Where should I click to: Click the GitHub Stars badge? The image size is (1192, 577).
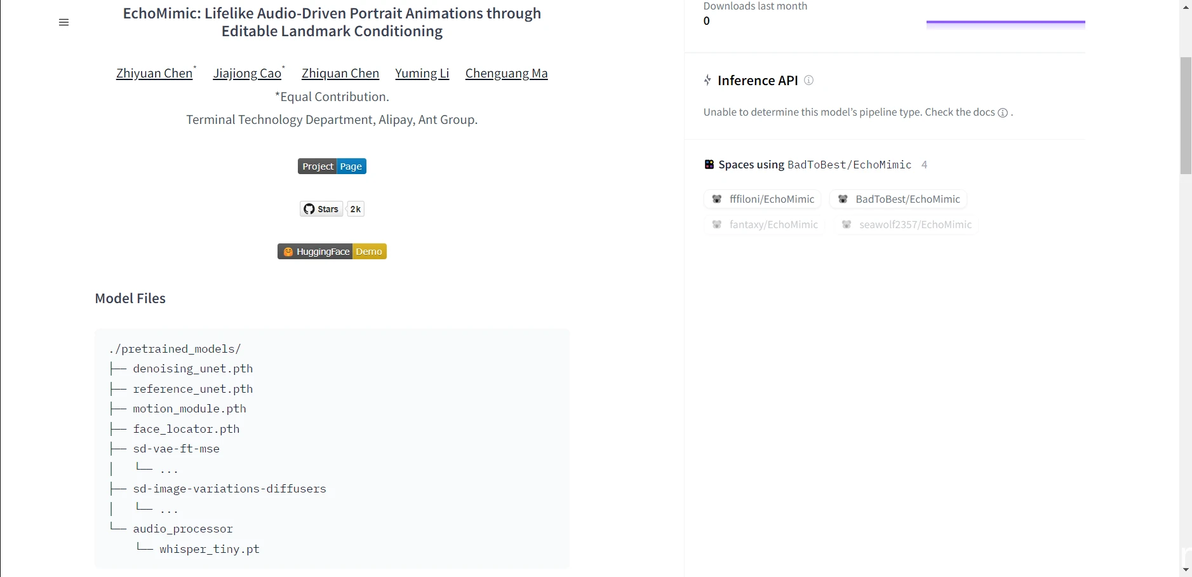[322, 209]
